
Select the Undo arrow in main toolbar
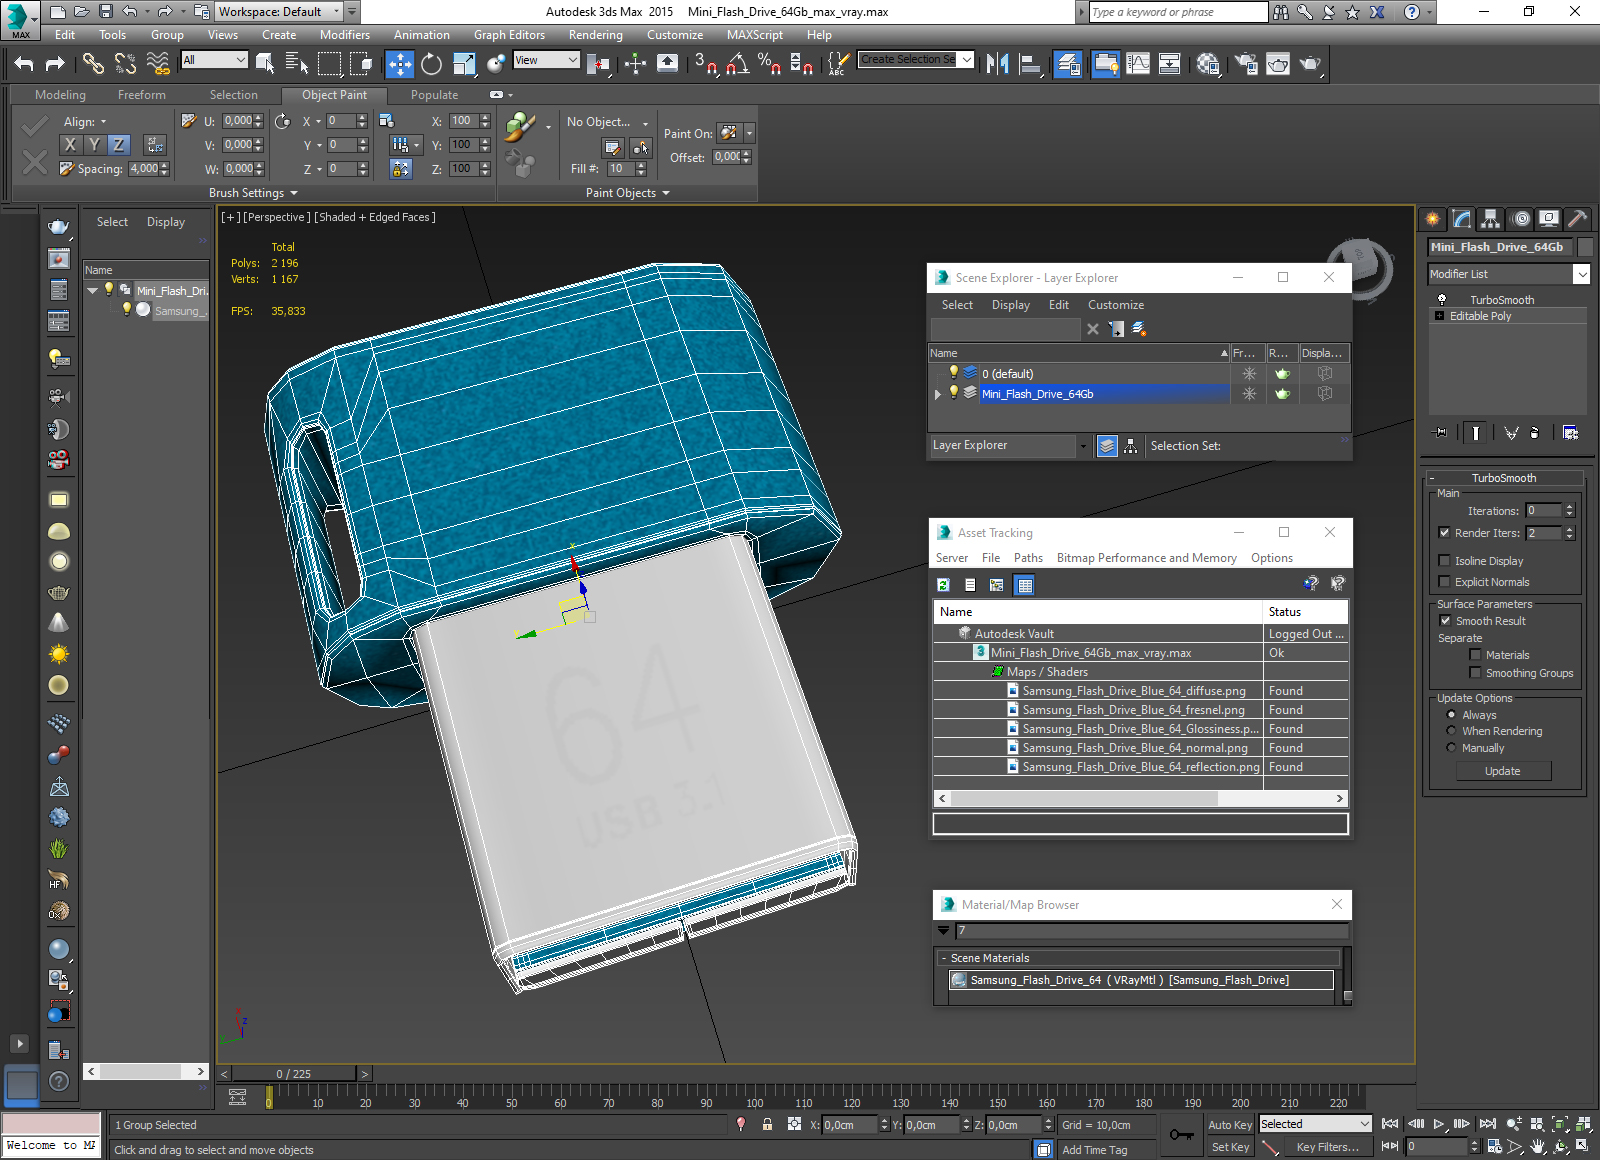pyautogui.click(x=24, y=64)
